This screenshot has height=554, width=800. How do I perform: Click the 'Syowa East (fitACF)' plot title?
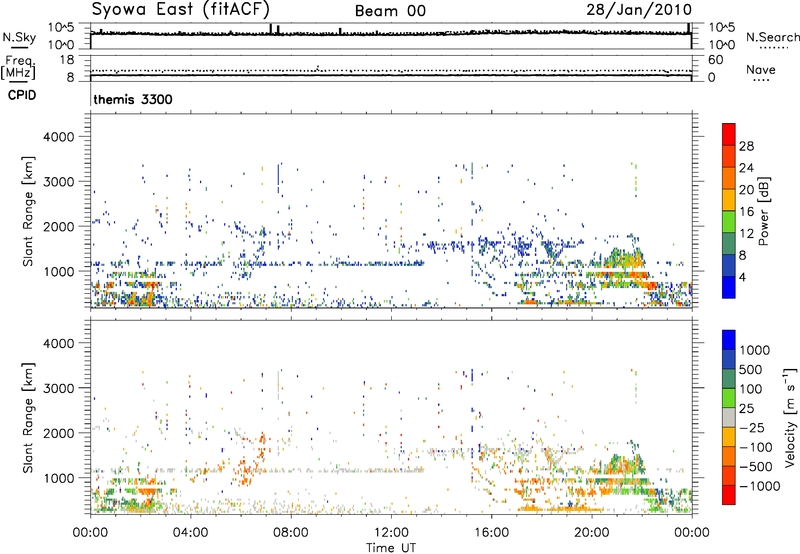click(x=180, y=9)
